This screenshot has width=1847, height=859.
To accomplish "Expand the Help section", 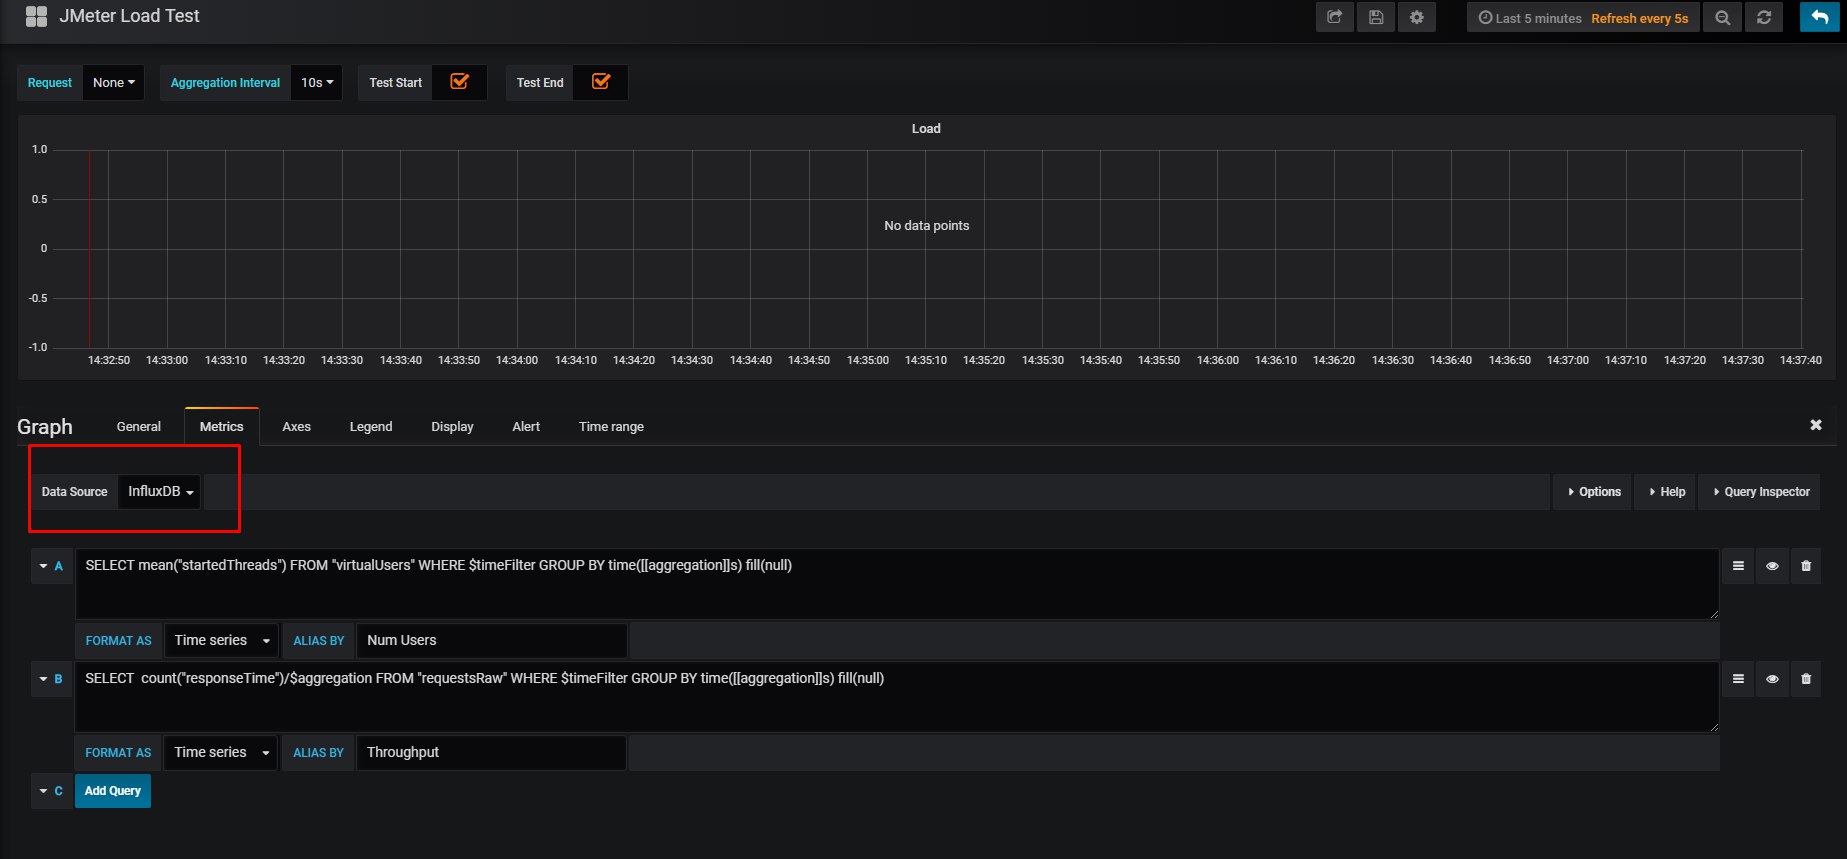I will click(x=1666, y=492).
